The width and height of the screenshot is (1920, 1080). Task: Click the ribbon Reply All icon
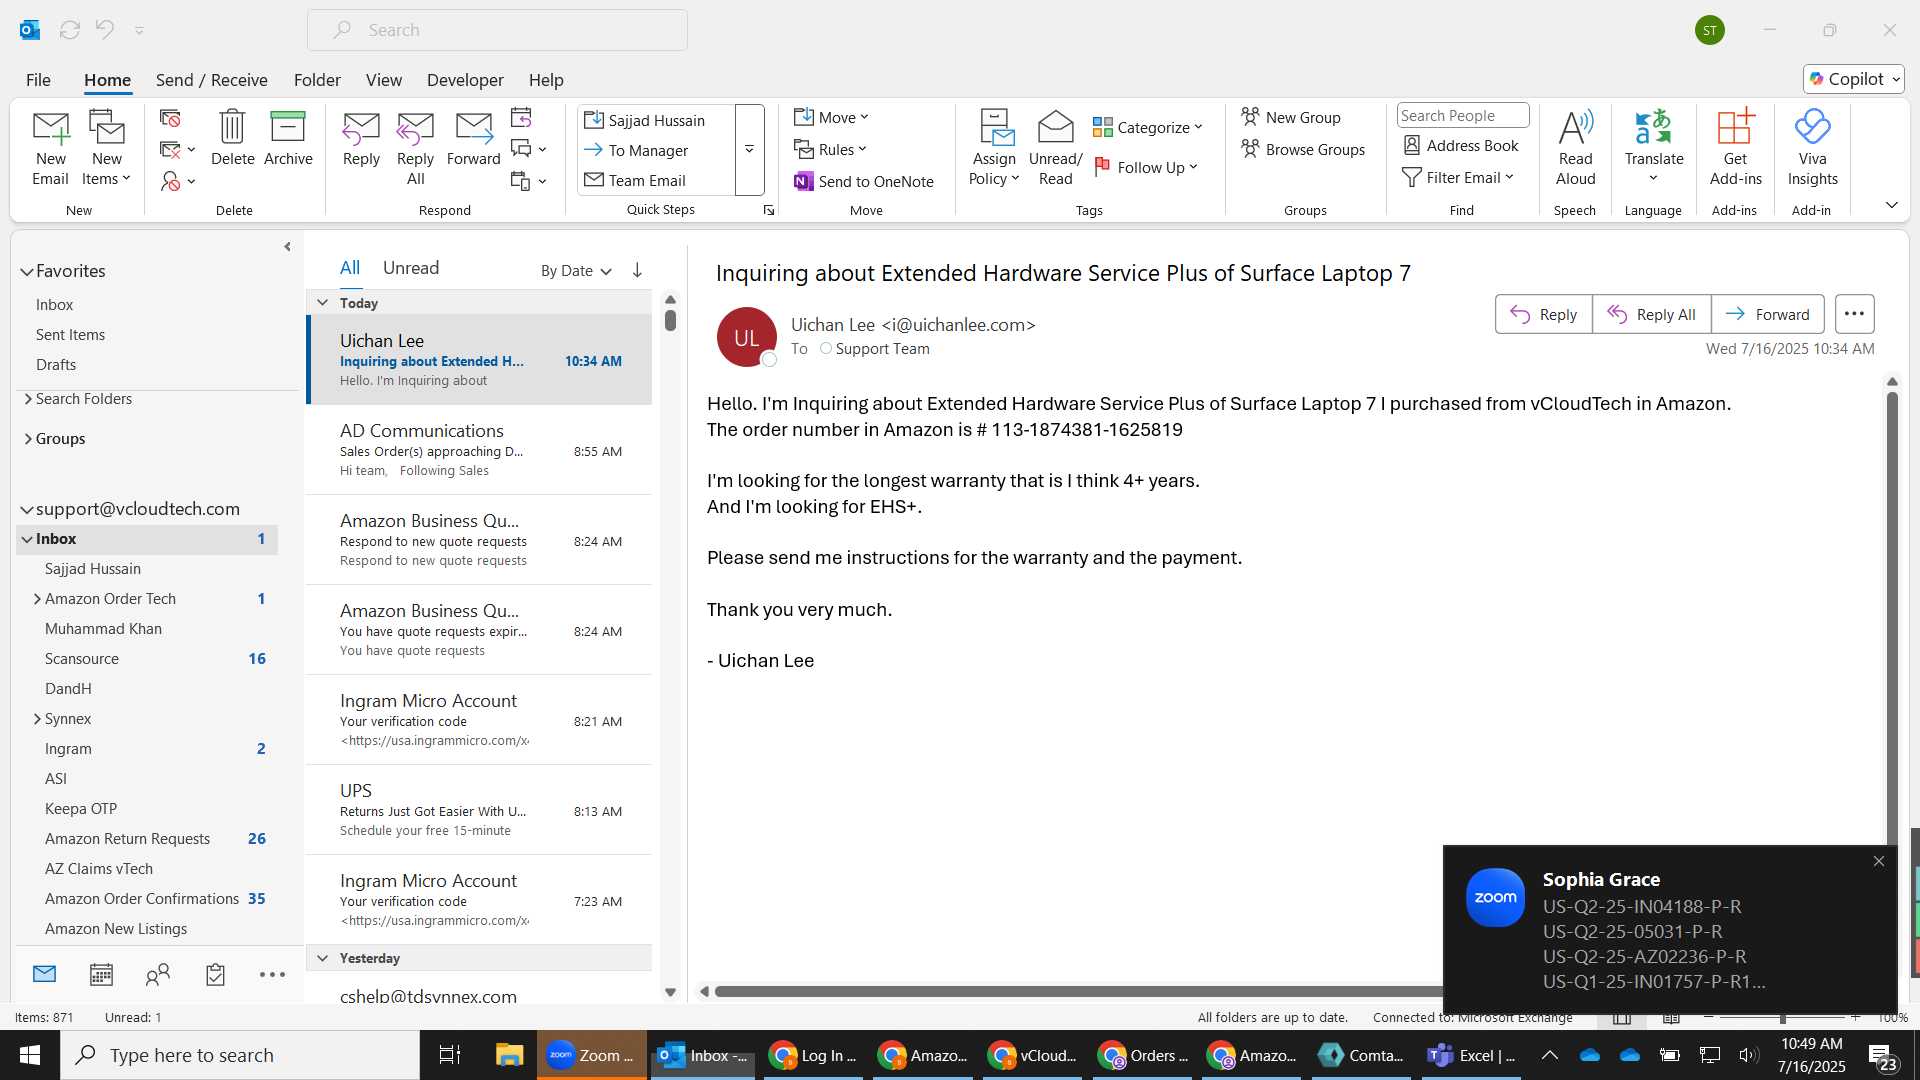tap(415, 128)
